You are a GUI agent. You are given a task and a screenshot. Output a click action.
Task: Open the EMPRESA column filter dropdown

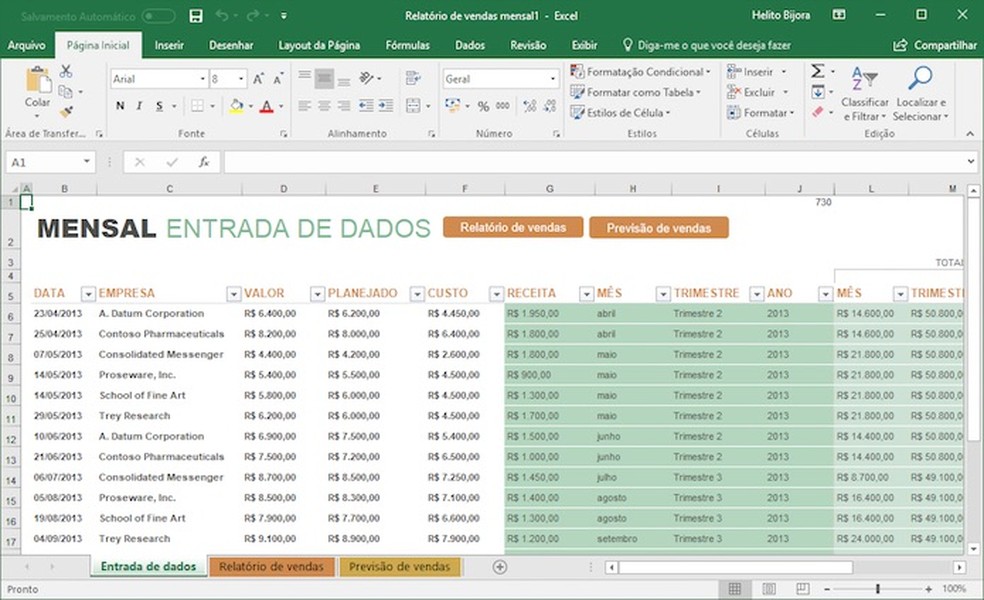click(x=232, y=294)
